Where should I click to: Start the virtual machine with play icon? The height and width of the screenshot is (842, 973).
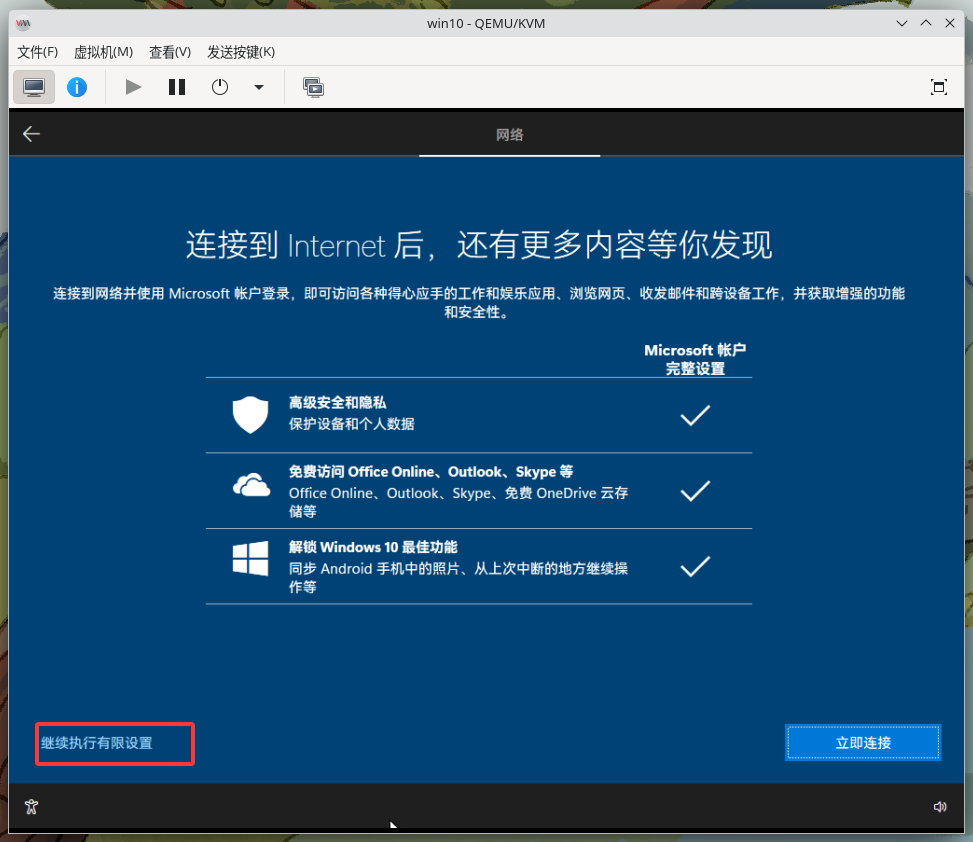(x=133, y=87)
